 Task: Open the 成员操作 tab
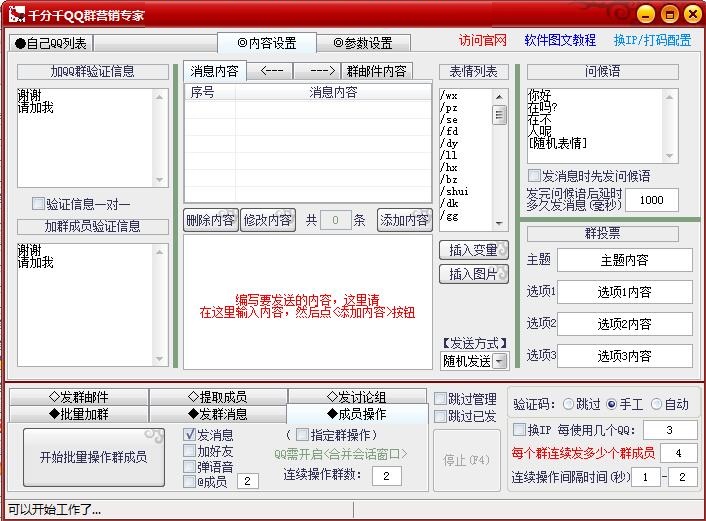tap(357, 414)
